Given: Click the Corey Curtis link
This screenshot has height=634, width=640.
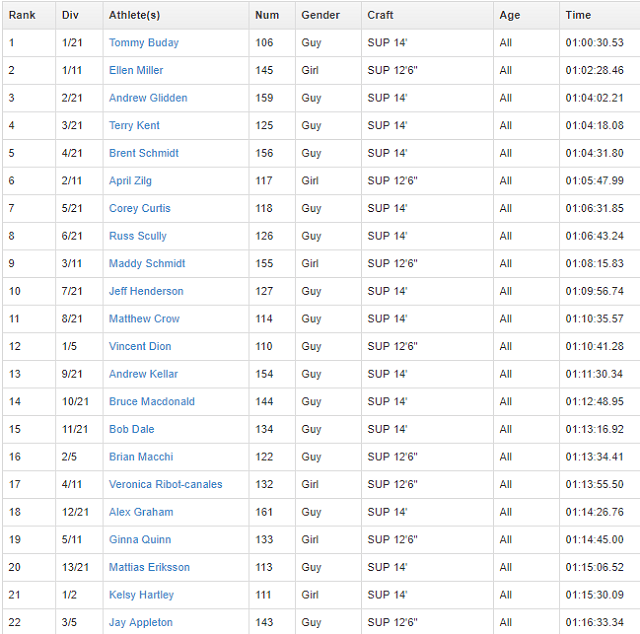Looking at the screenshot, I should [x=139, y=209].
